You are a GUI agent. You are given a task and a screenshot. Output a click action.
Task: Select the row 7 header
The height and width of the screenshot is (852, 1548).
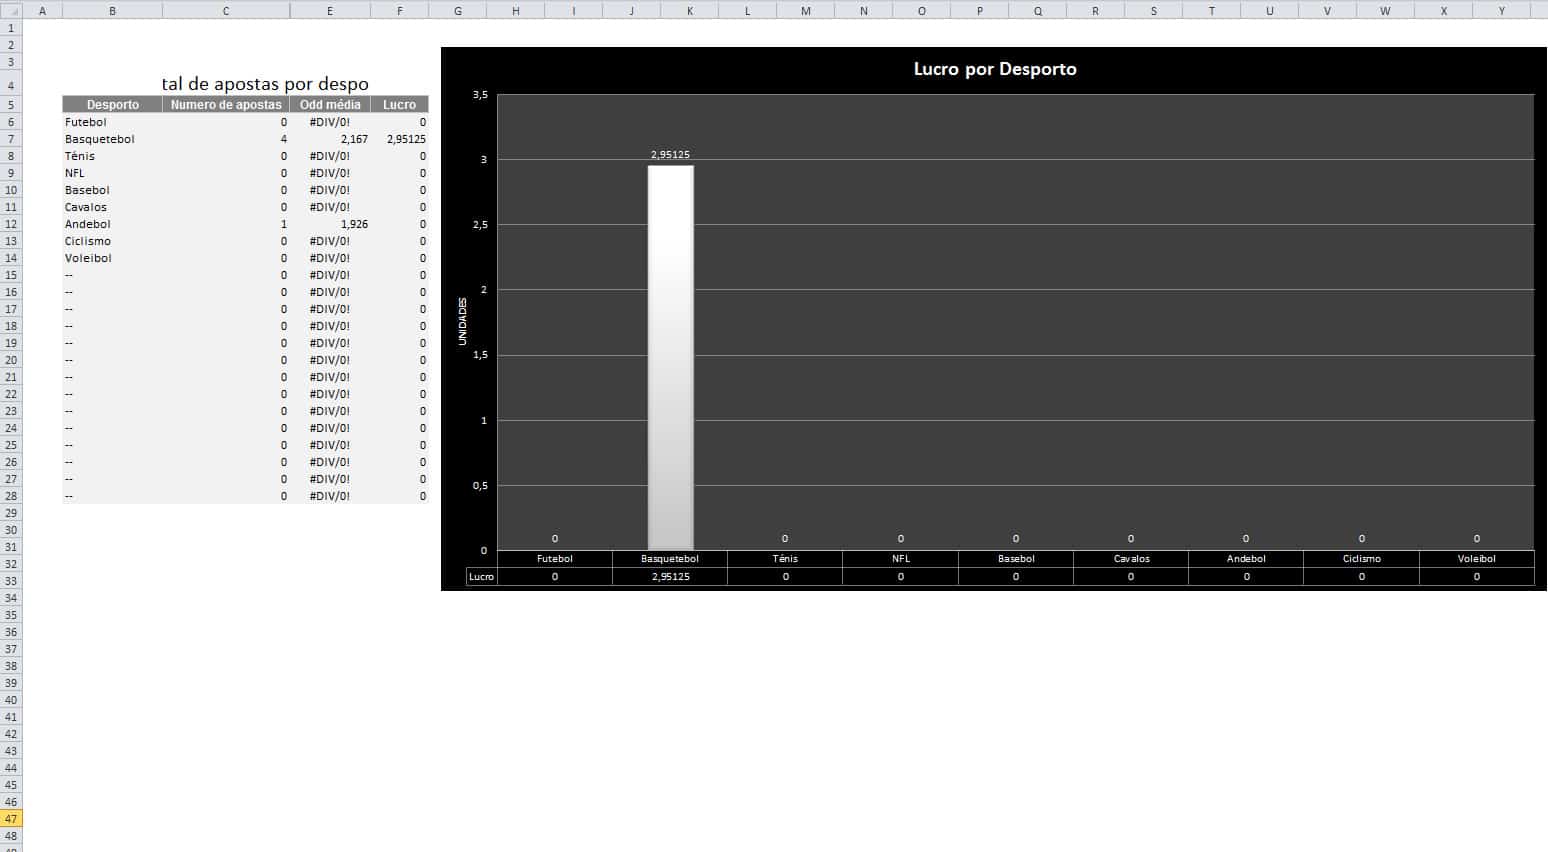(11, 139)
